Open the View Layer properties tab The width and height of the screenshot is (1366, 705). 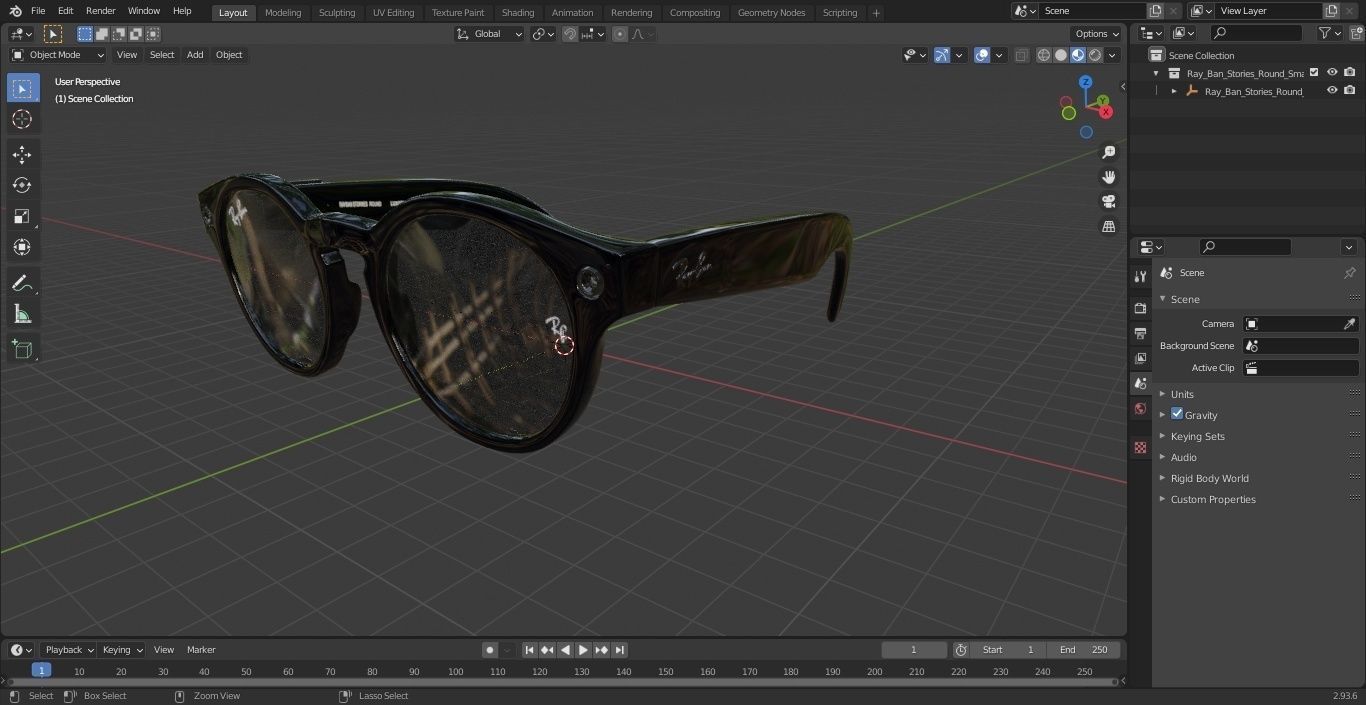pos(1140,358)
